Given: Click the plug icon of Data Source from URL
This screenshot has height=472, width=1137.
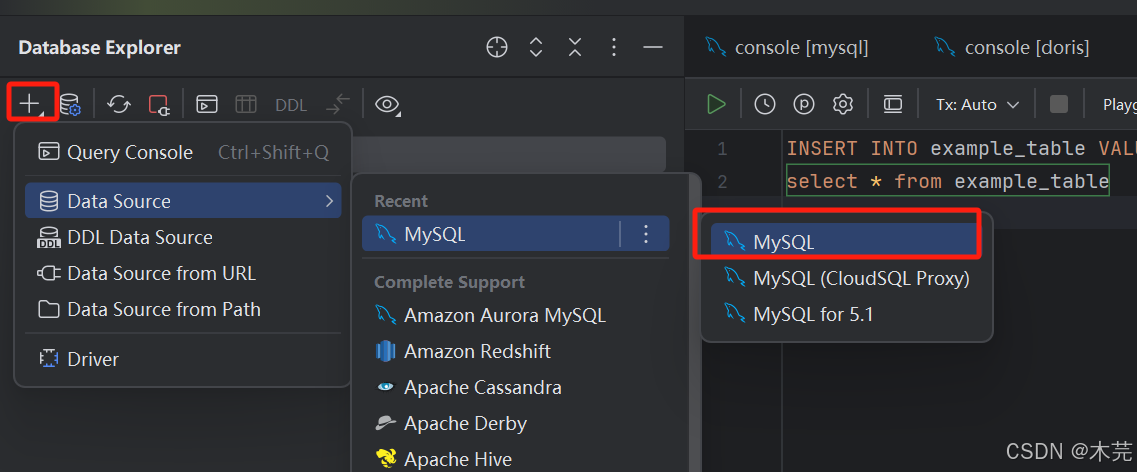Looking at the screenshot, I should (x=49, y=273).
